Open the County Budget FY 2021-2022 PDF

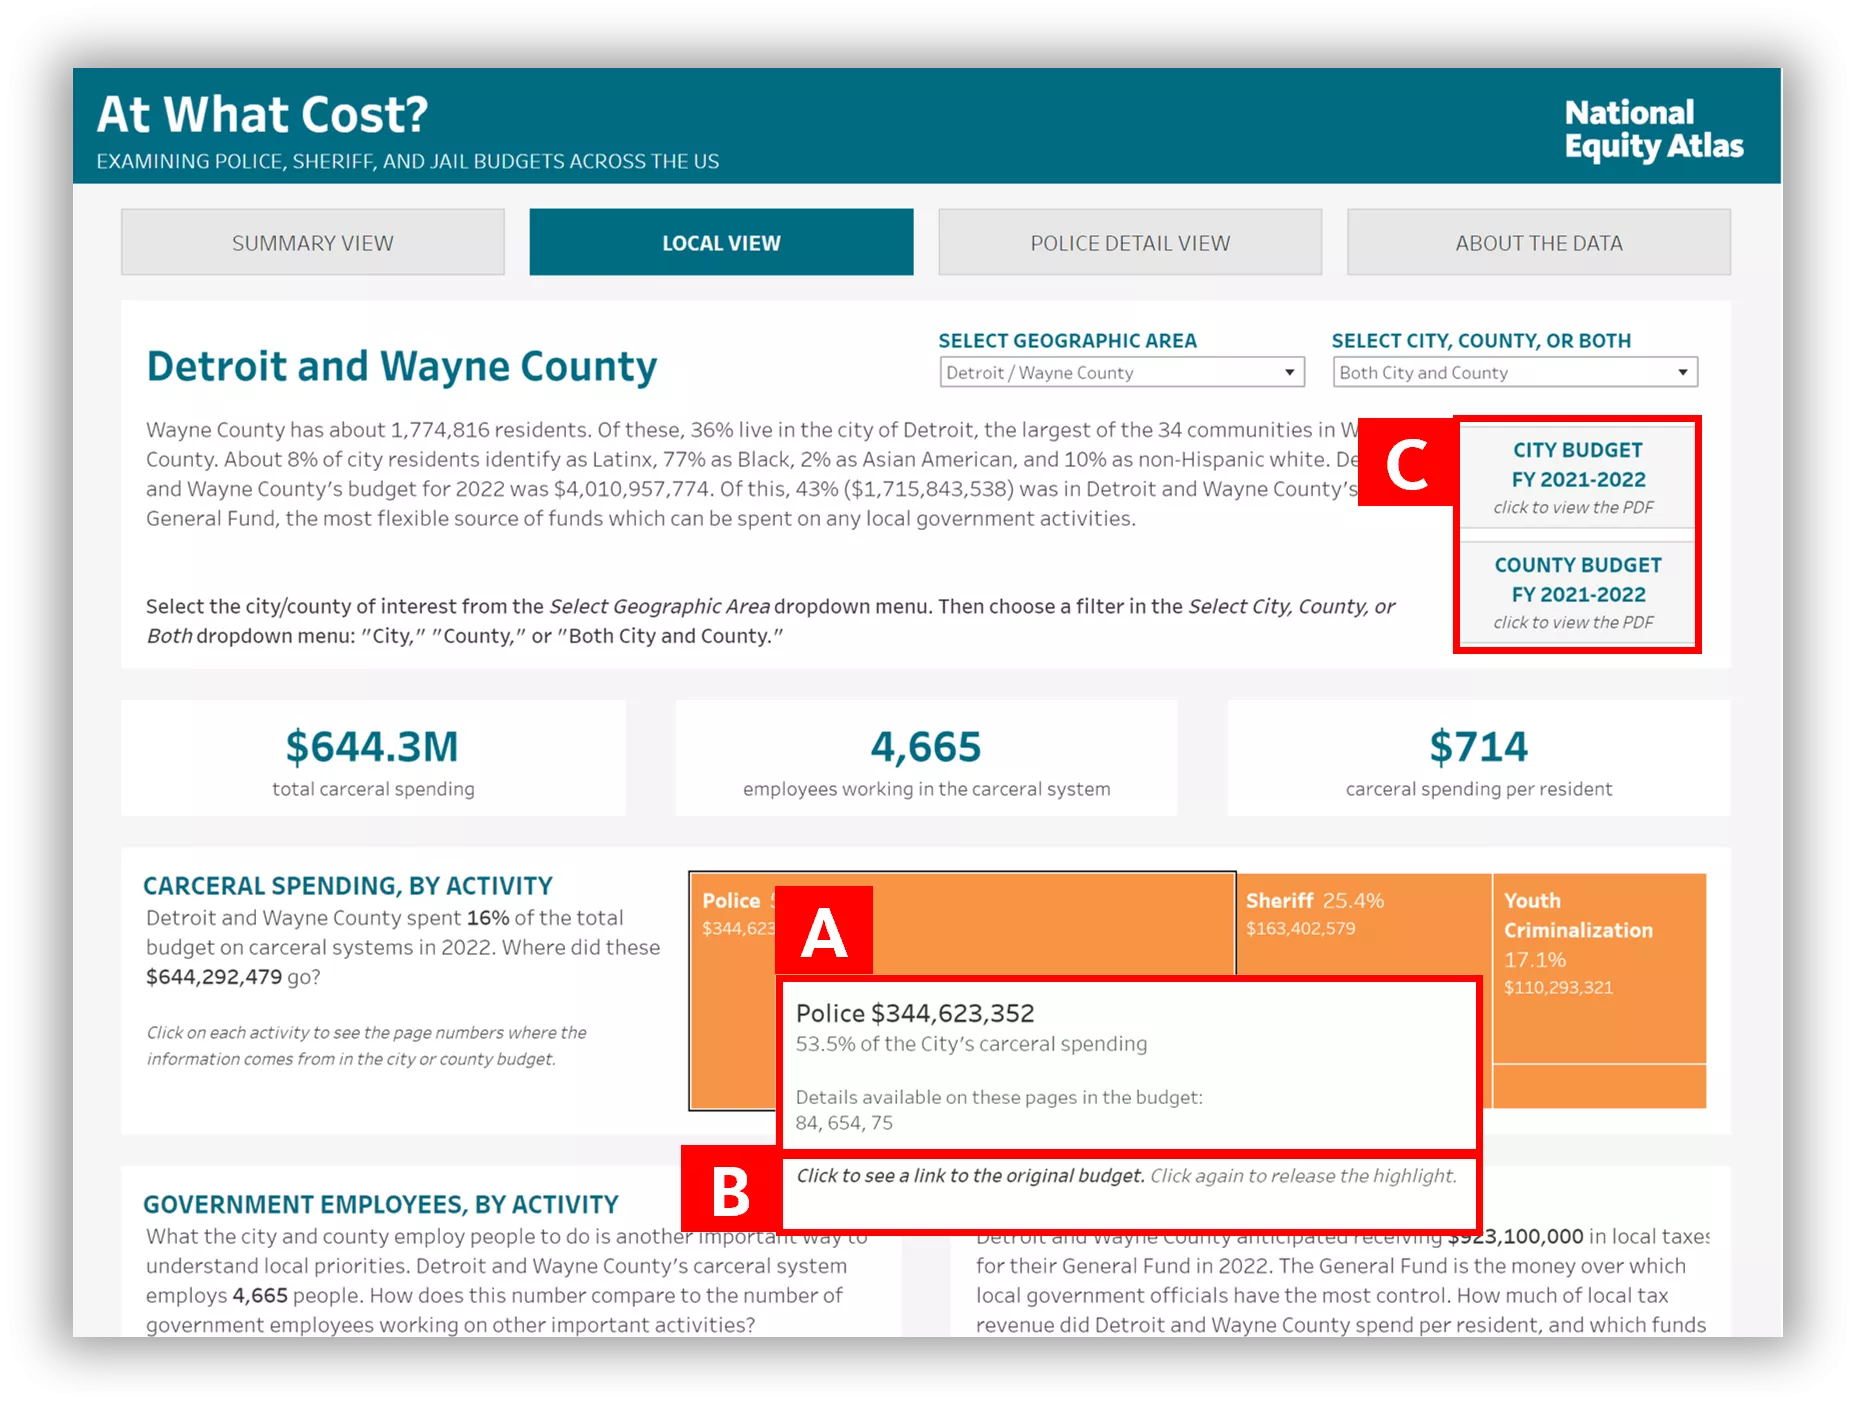1577,592
